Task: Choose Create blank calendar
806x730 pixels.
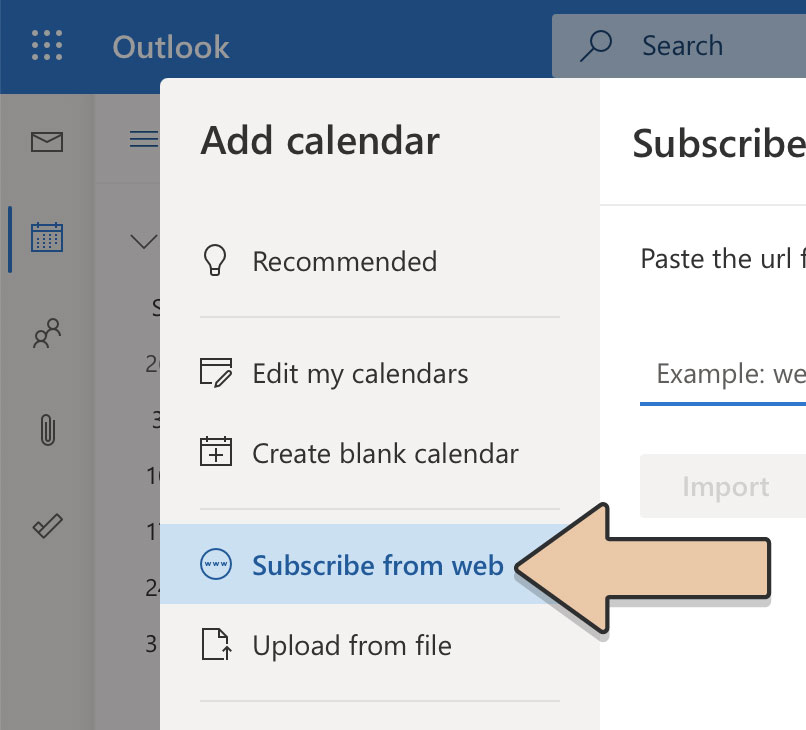Action: tap(380, 453)
